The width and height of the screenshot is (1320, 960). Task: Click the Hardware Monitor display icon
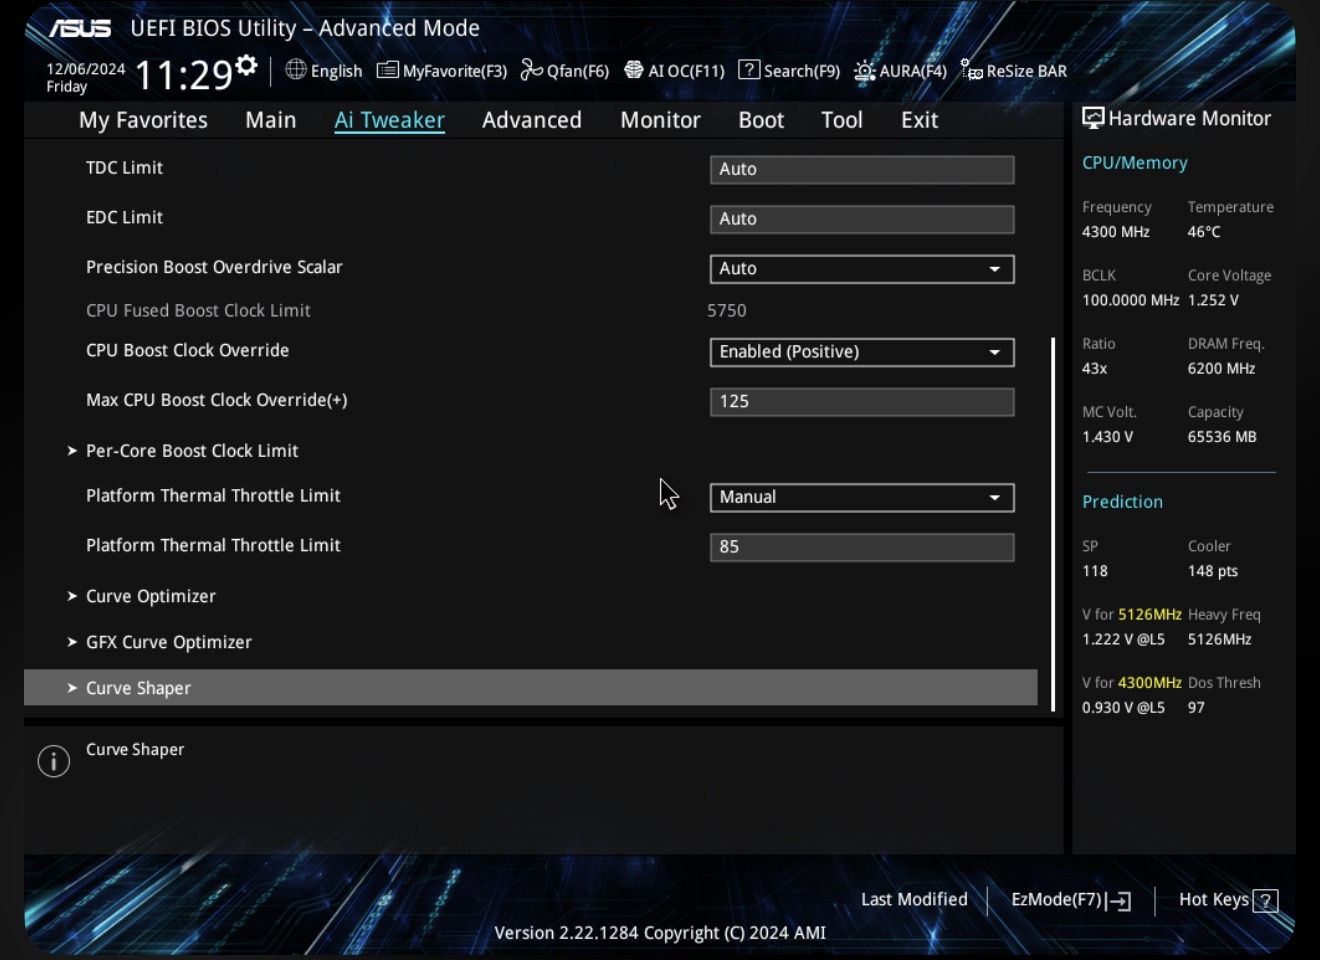[1093, 118]
